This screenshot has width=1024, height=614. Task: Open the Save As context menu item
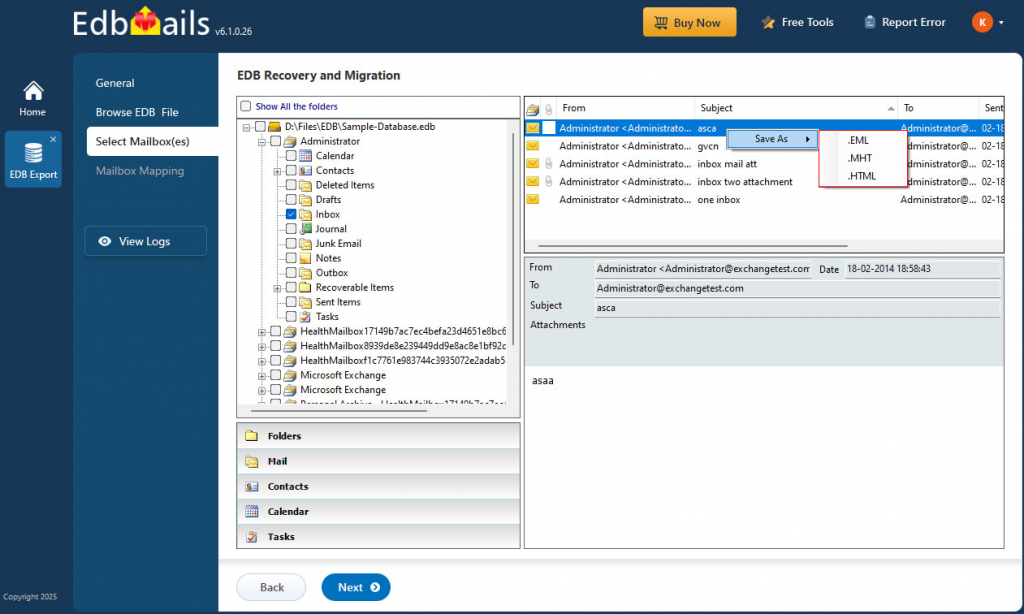[773, 138]
